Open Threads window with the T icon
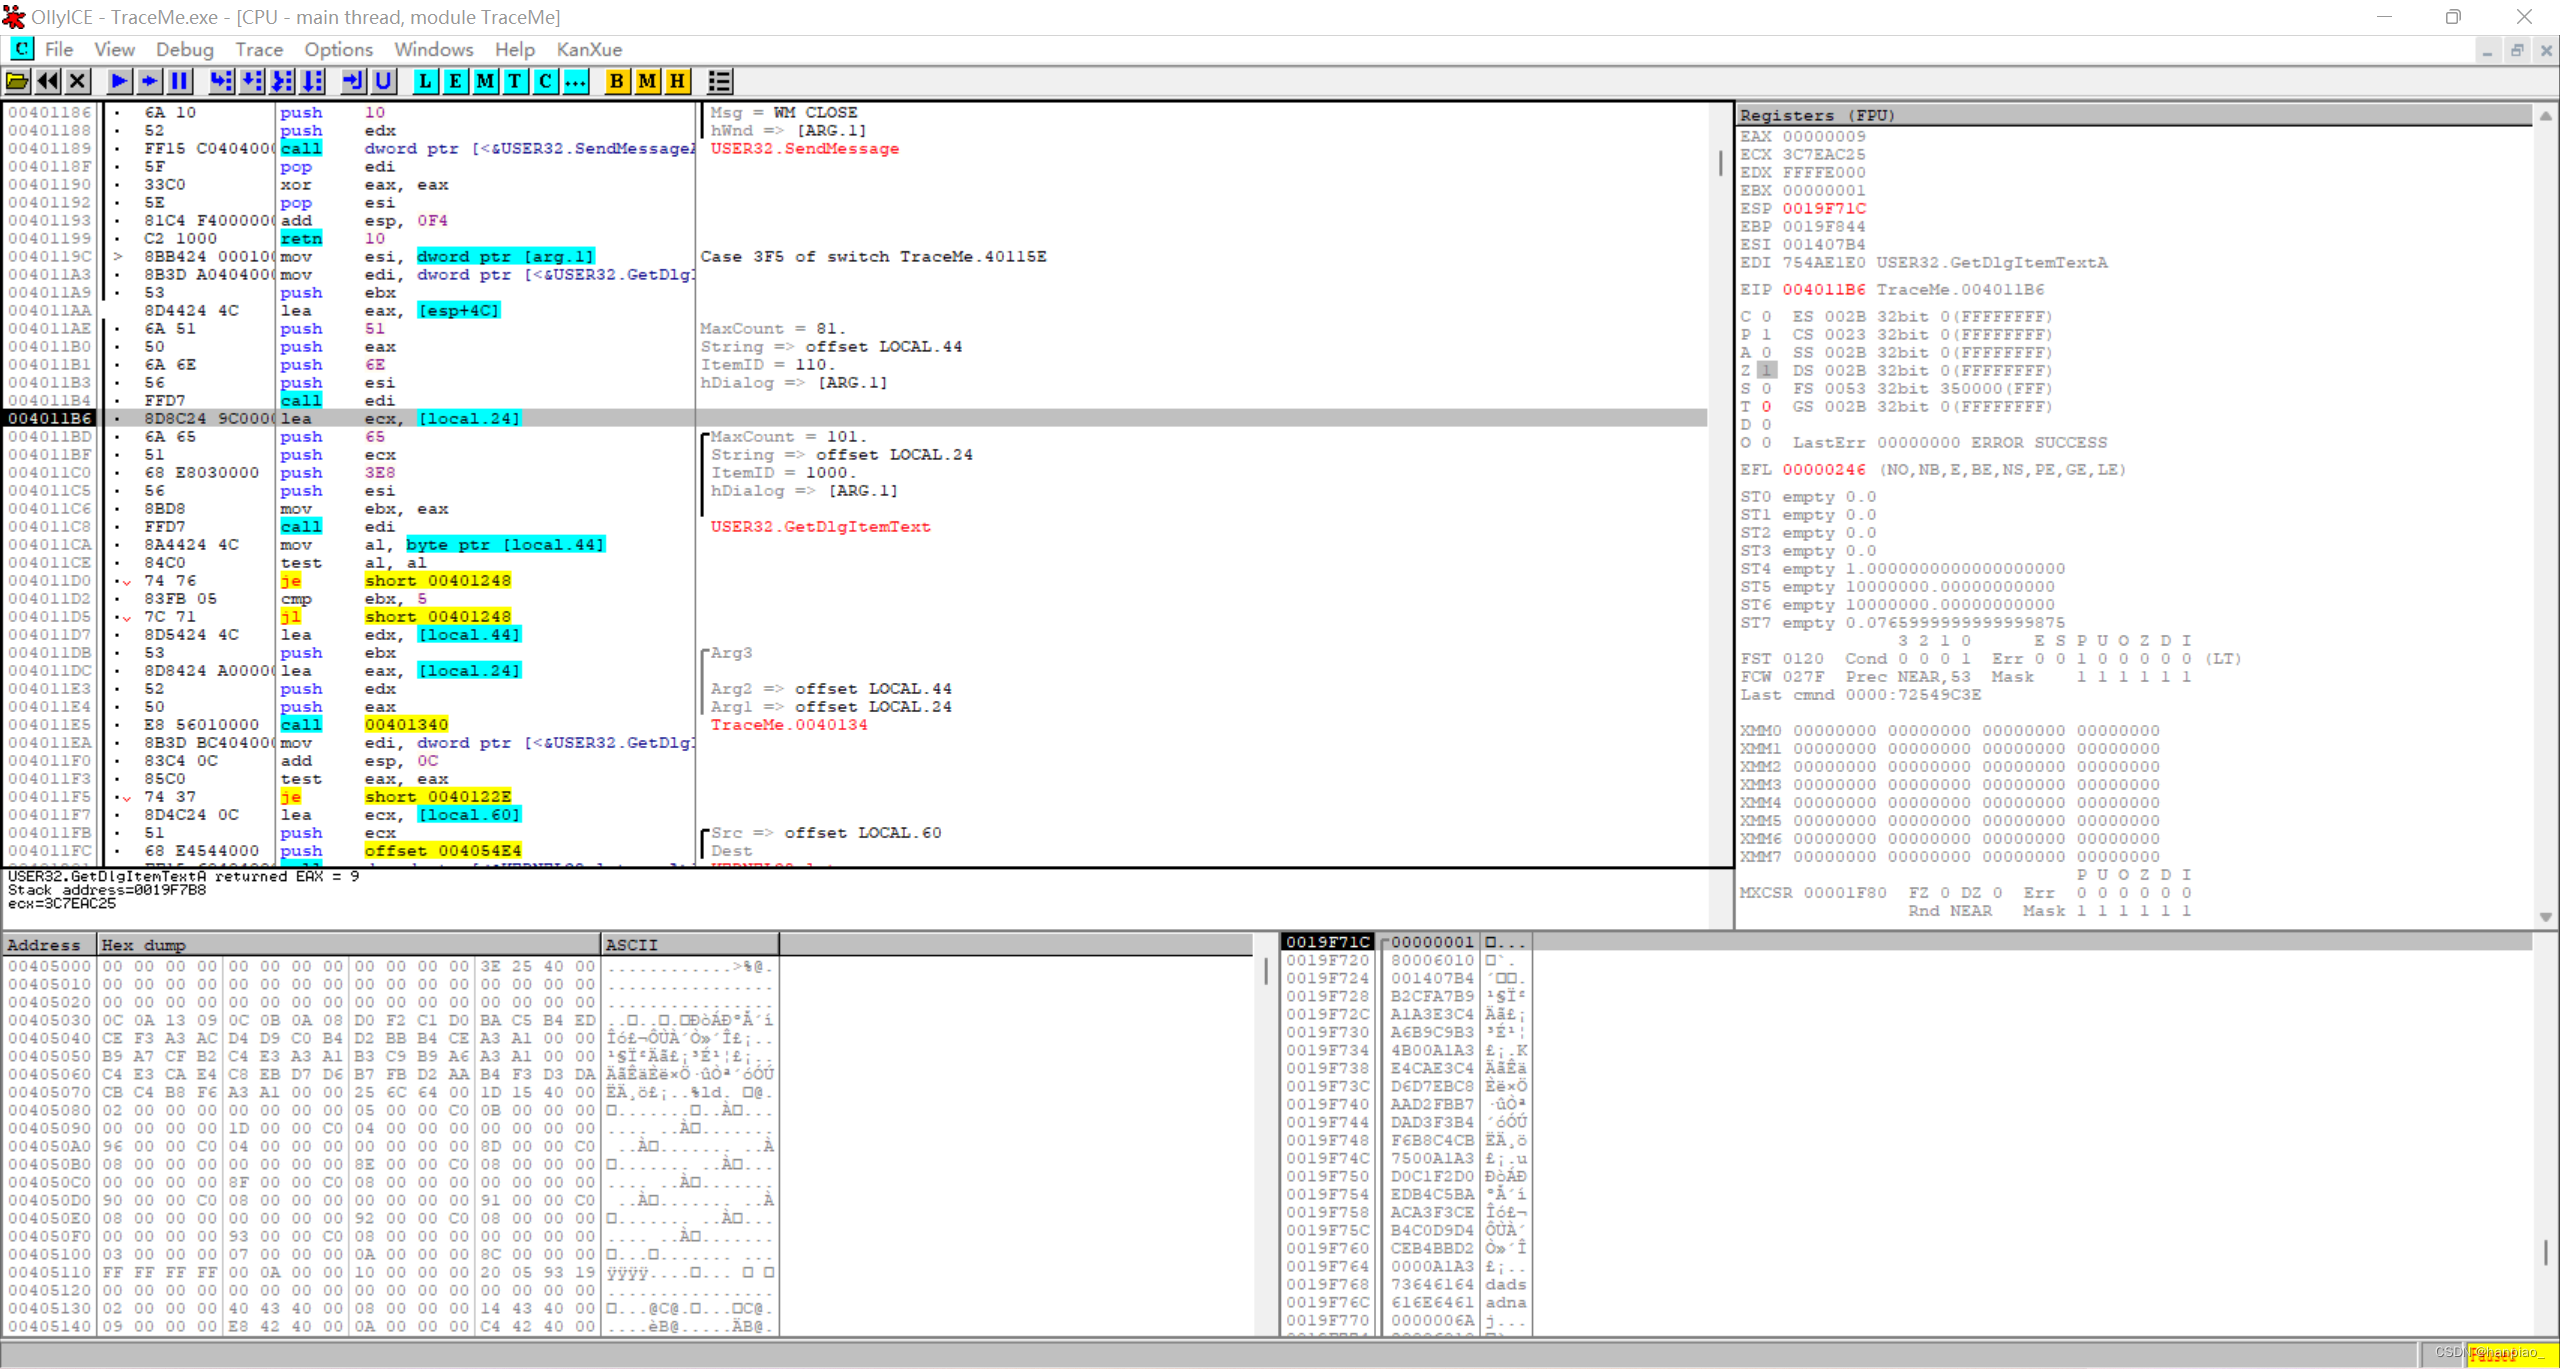This screenshot has width=2560, height=1369. pos(515,81)
